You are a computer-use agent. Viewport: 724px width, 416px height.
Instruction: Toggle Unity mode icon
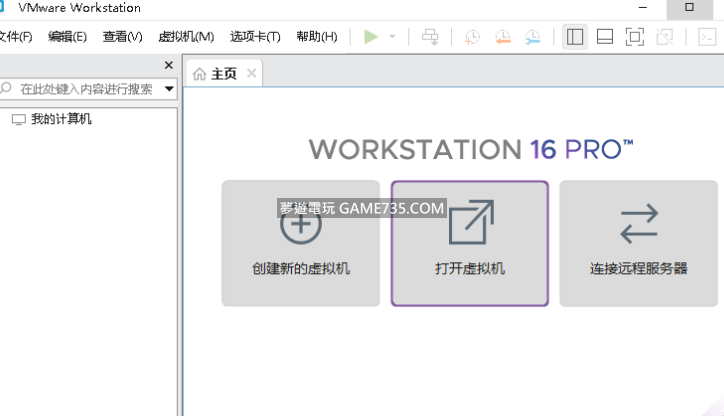click(664, 37)
